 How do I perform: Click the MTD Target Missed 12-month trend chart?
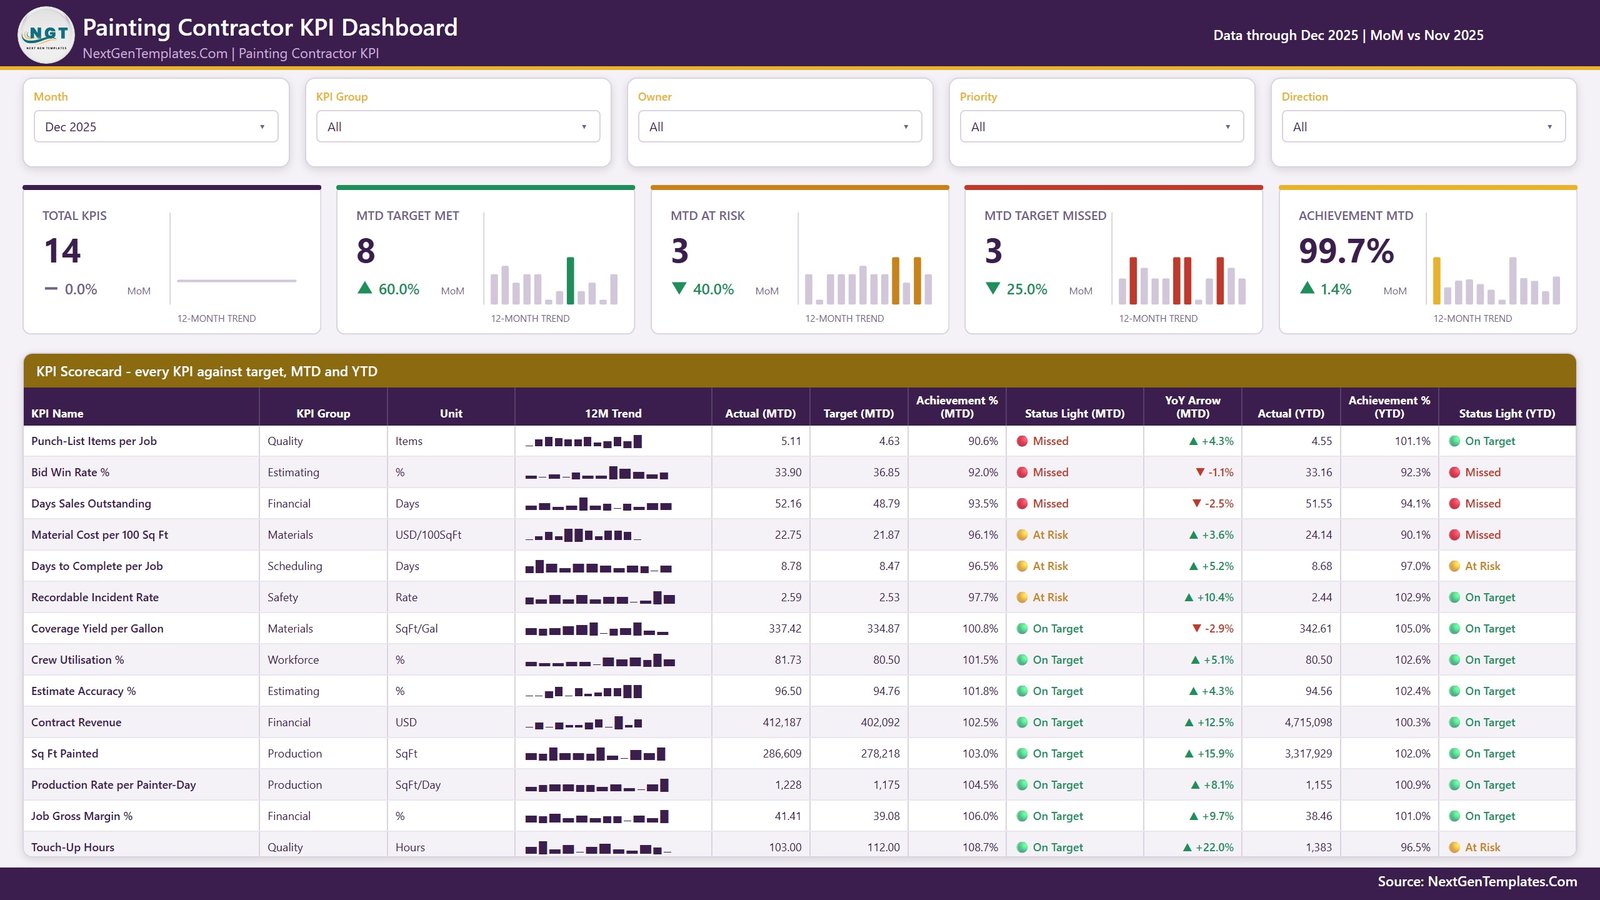(1182, 280)
